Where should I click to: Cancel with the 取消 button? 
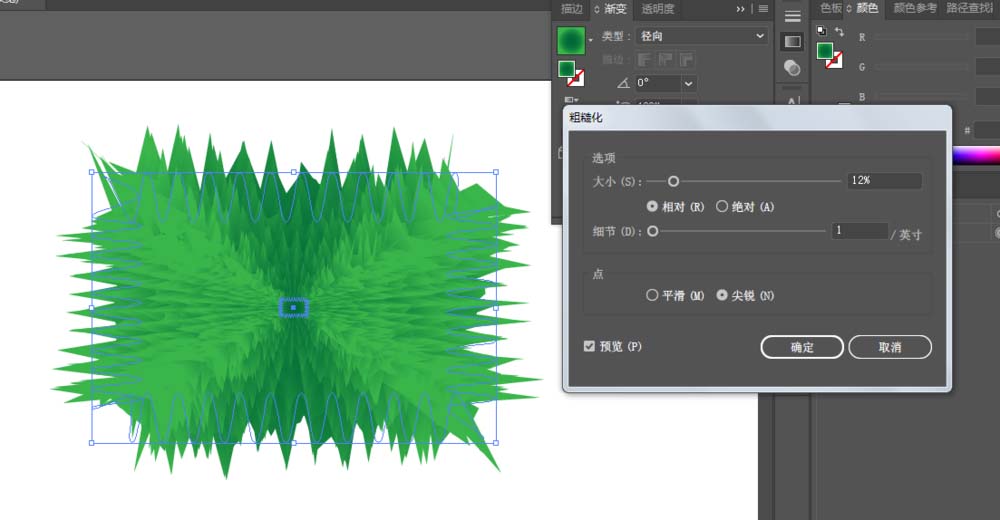click(x=890, y=347)
